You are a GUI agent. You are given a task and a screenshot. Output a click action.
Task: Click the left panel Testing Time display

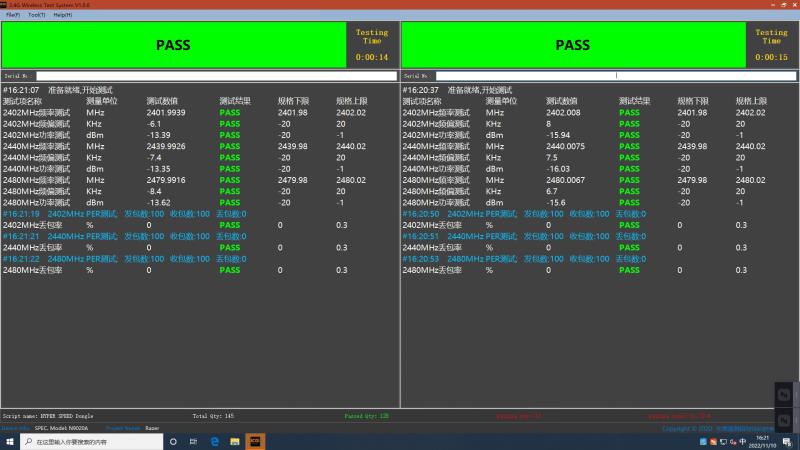pyautogui.click(x=372, y=45)
